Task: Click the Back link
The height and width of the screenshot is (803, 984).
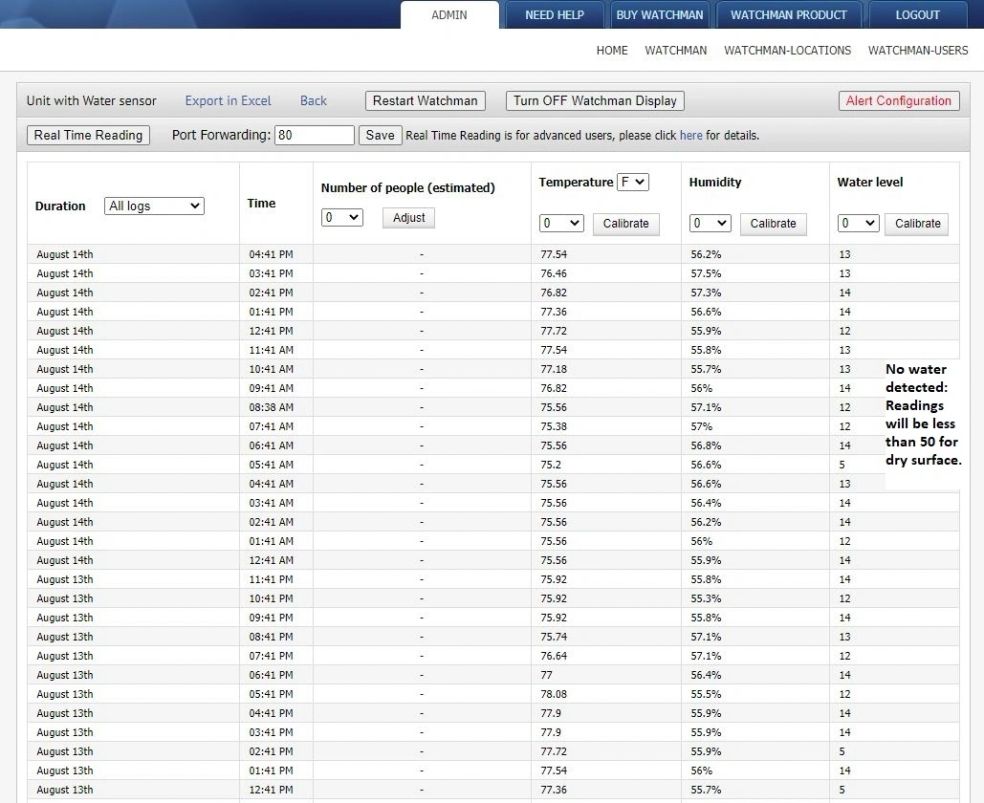Action: [x=313, y=100]
